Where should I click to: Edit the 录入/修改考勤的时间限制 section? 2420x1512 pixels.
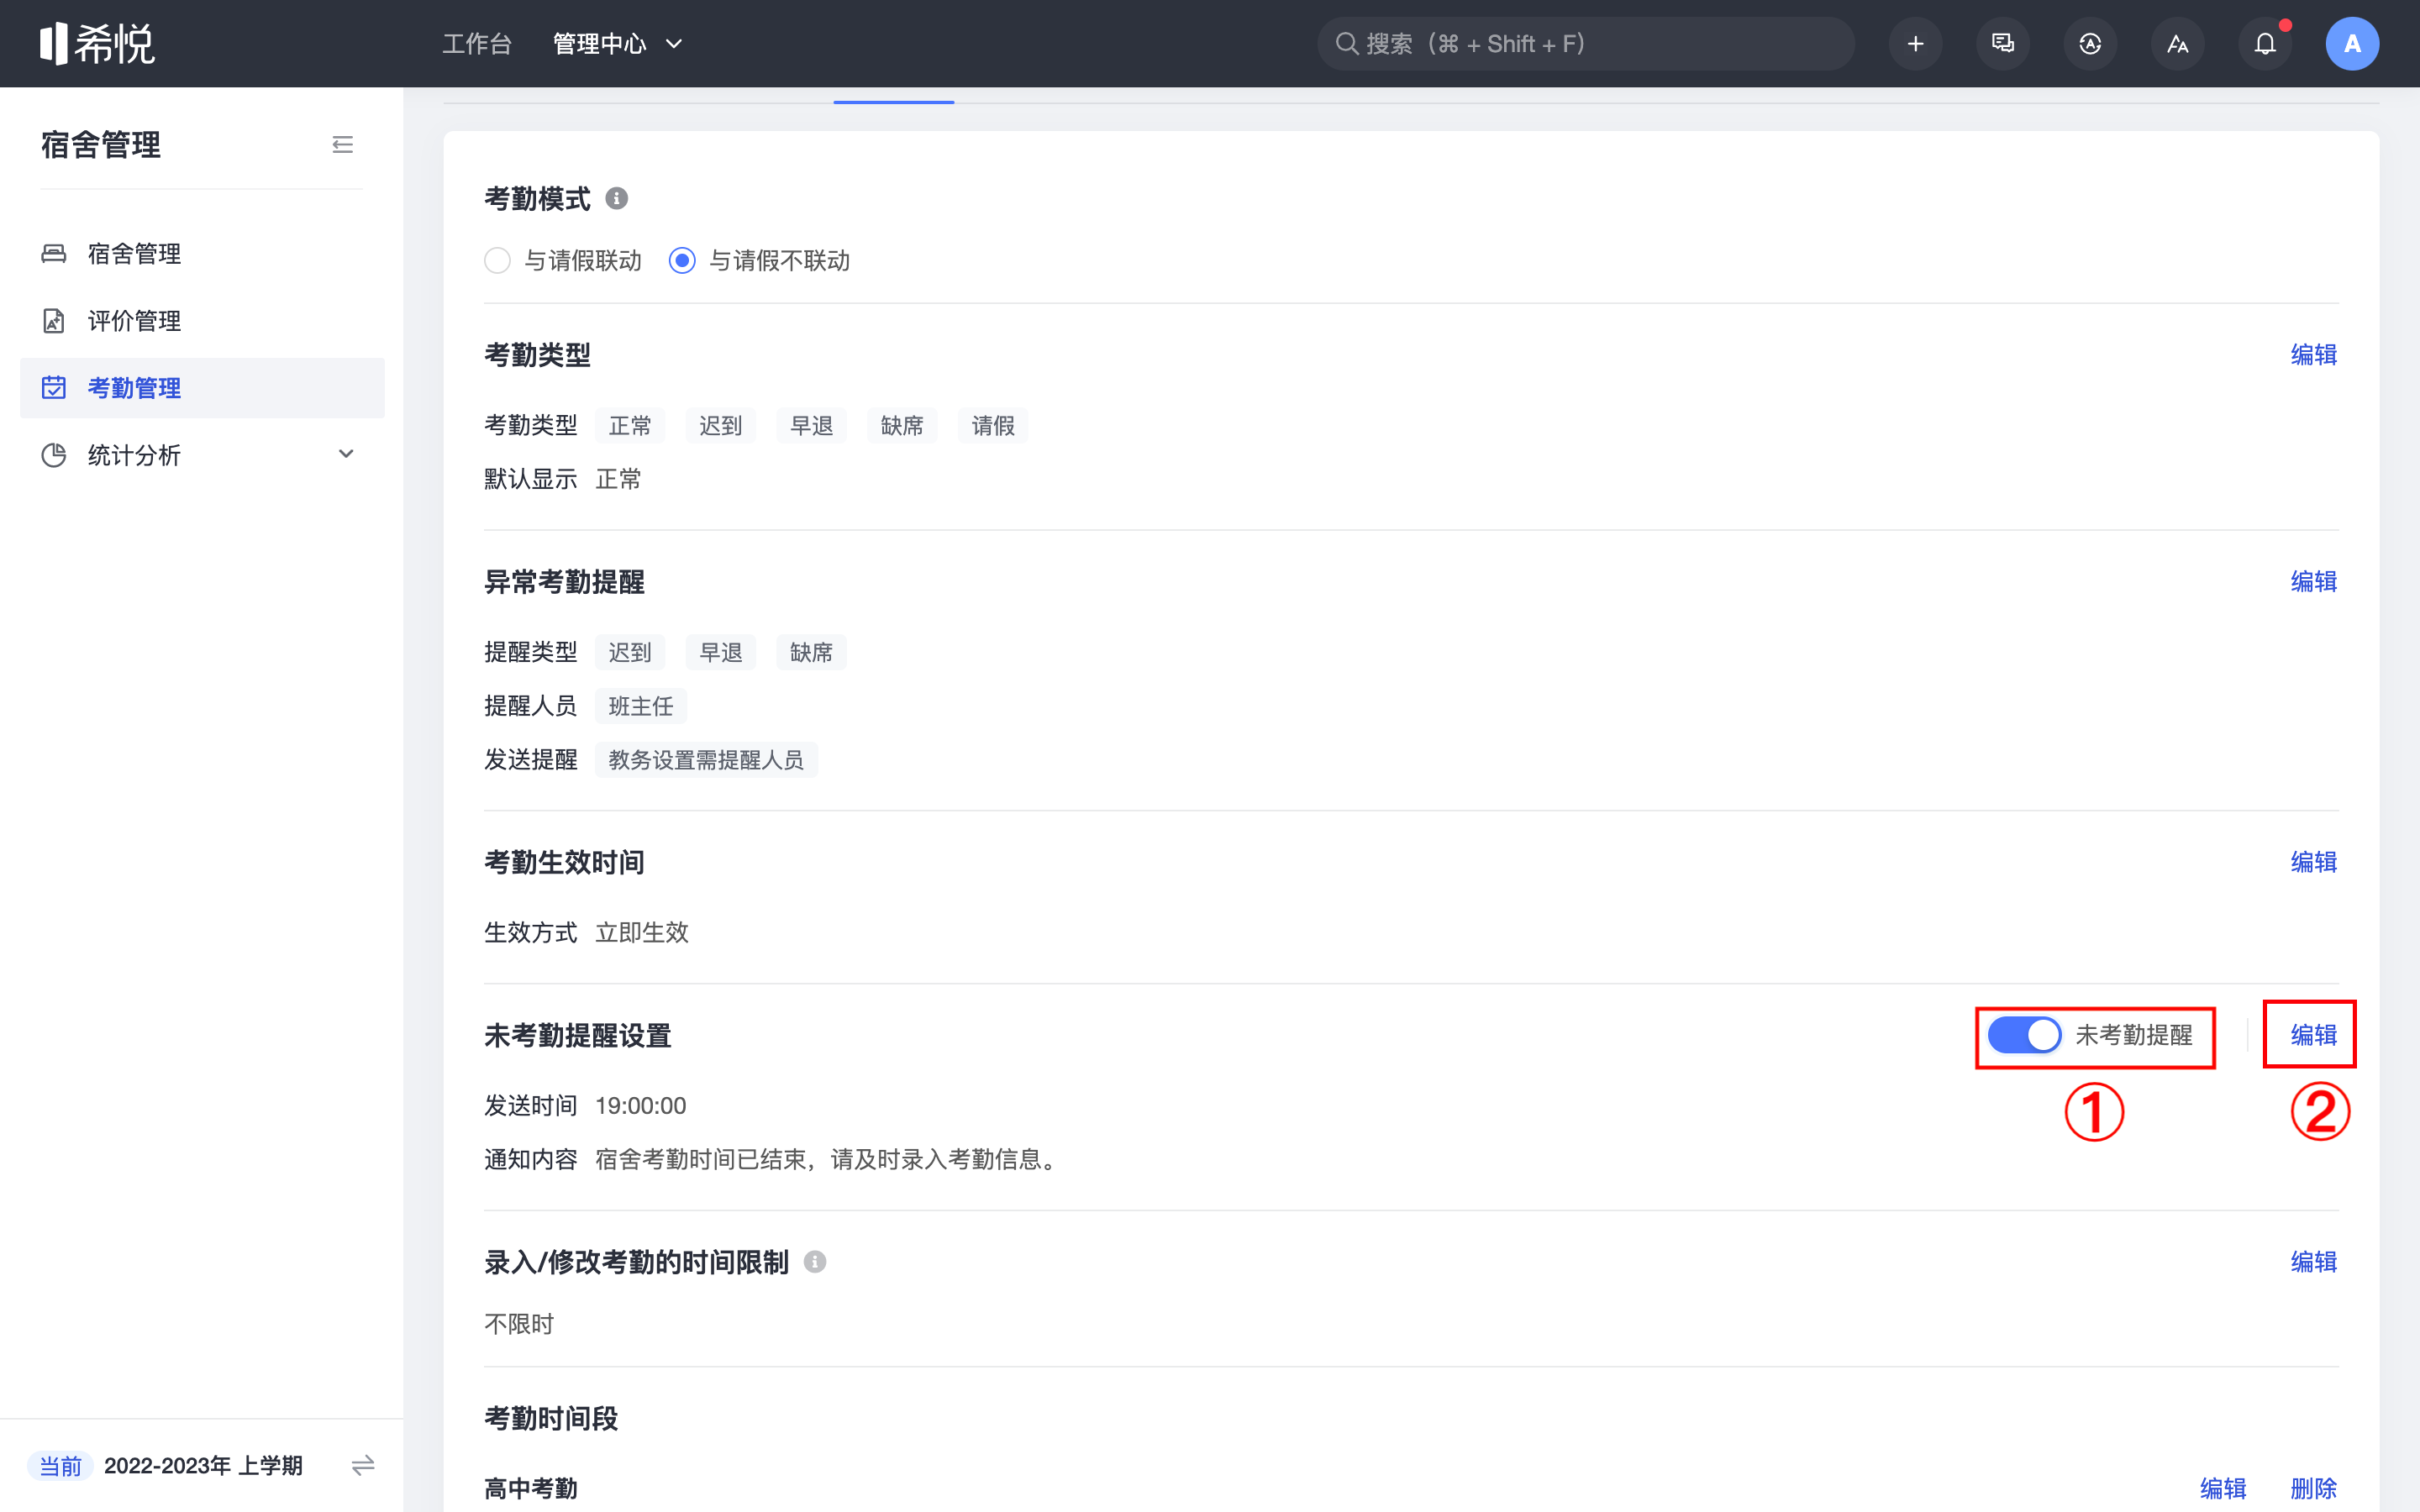2313,1262
